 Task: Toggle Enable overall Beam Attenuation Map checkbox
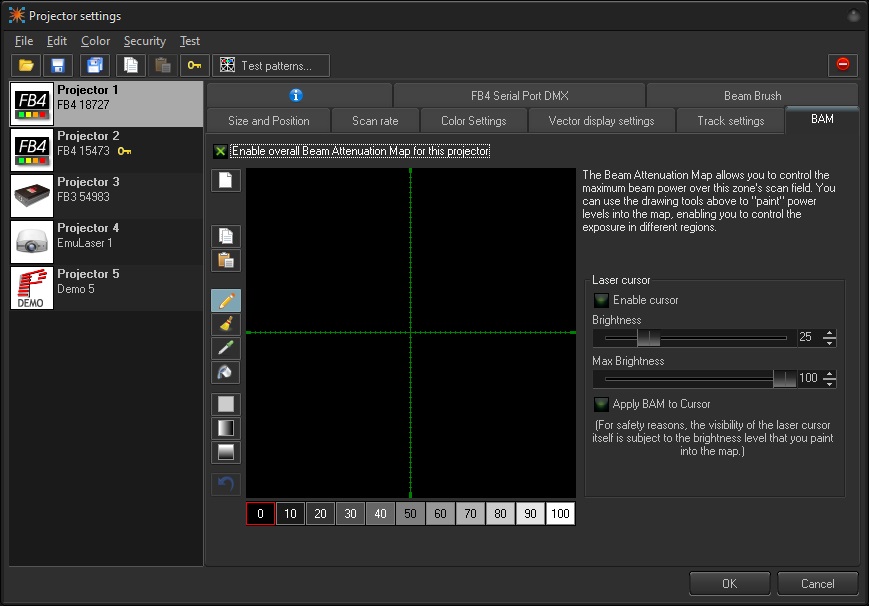[220, 152]
